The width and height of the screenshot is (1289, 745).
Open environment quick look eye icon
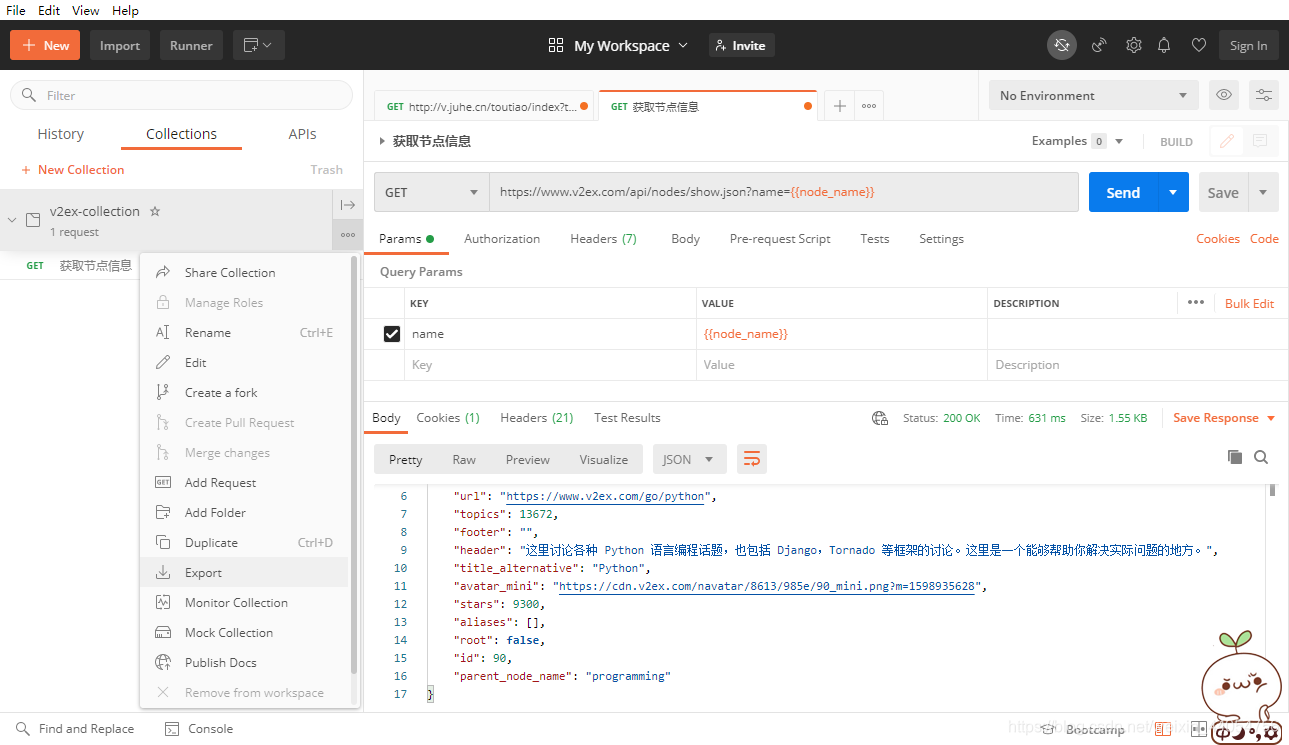[x=1224, y=96]
